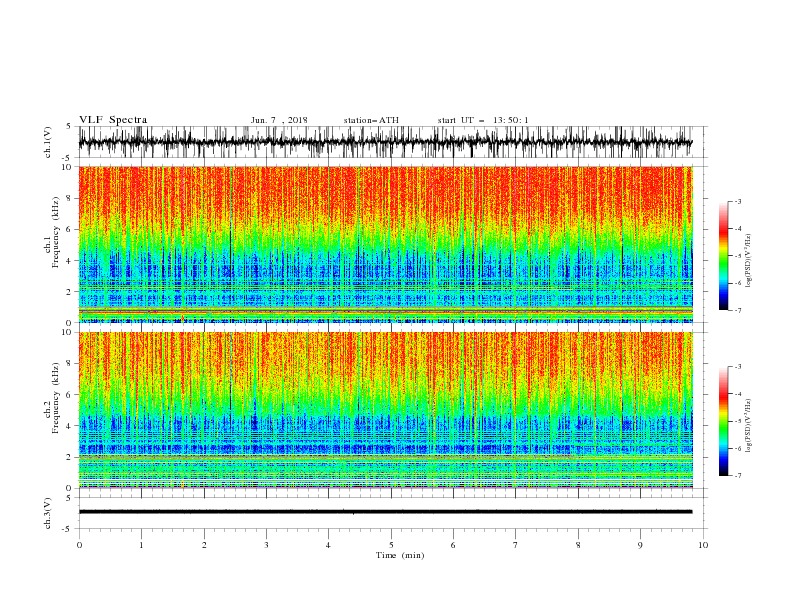Click the "VLF Spectra" title text
Screen dimensions: 792x612
tap(113, 120)
